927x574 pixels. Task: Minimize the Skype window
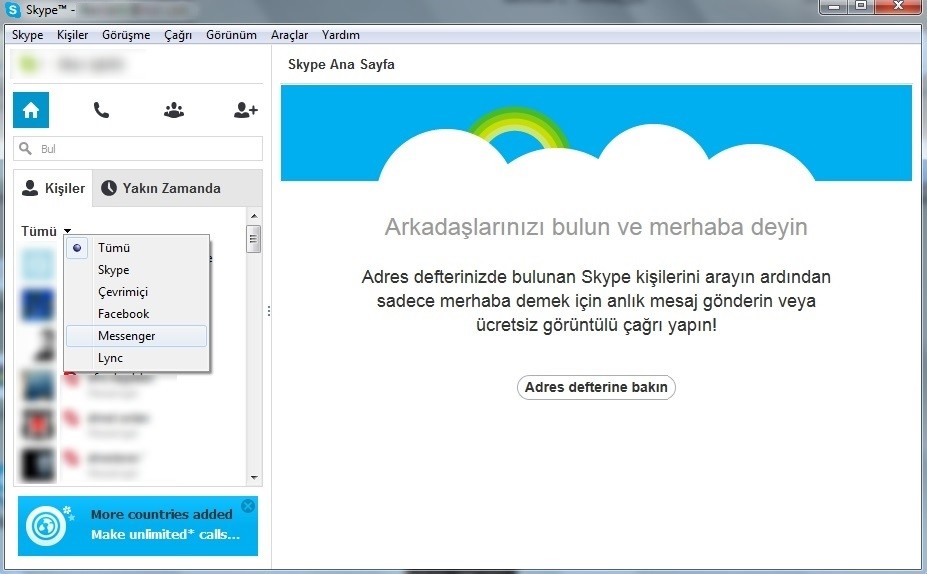click(834, 7)
